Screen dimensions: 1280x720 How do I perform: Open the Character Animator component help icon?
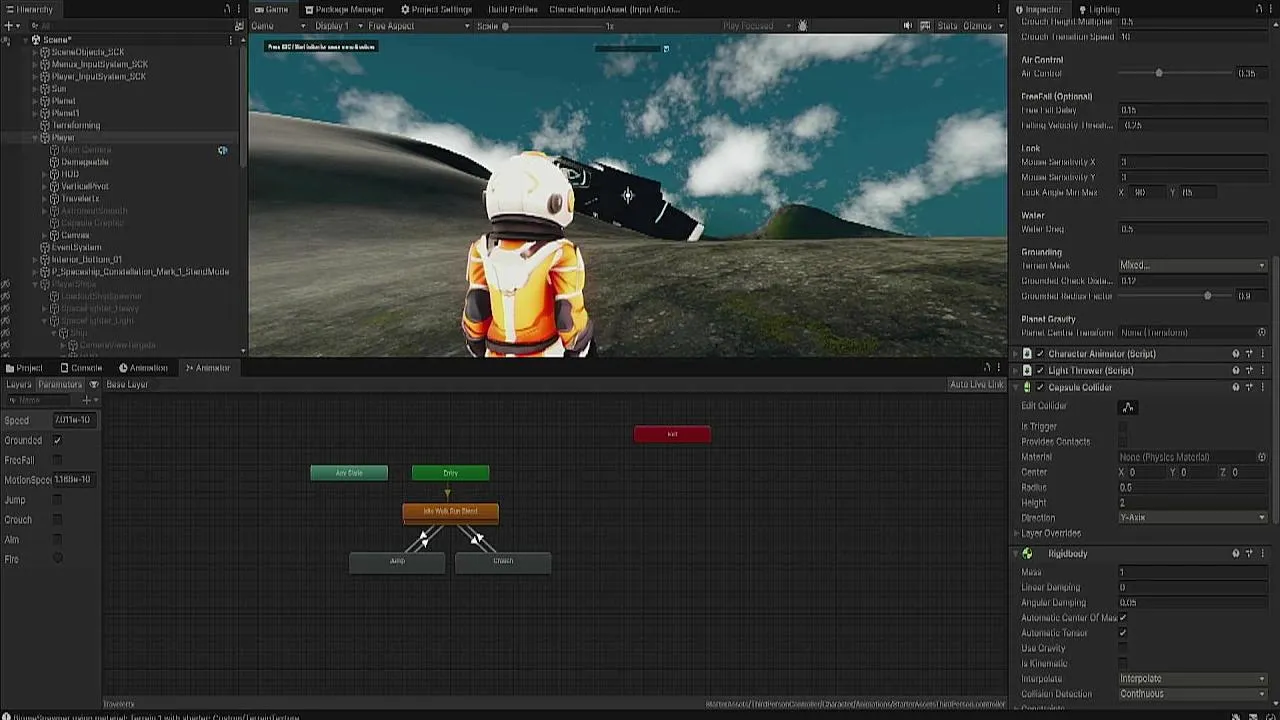pos(1236,354)
